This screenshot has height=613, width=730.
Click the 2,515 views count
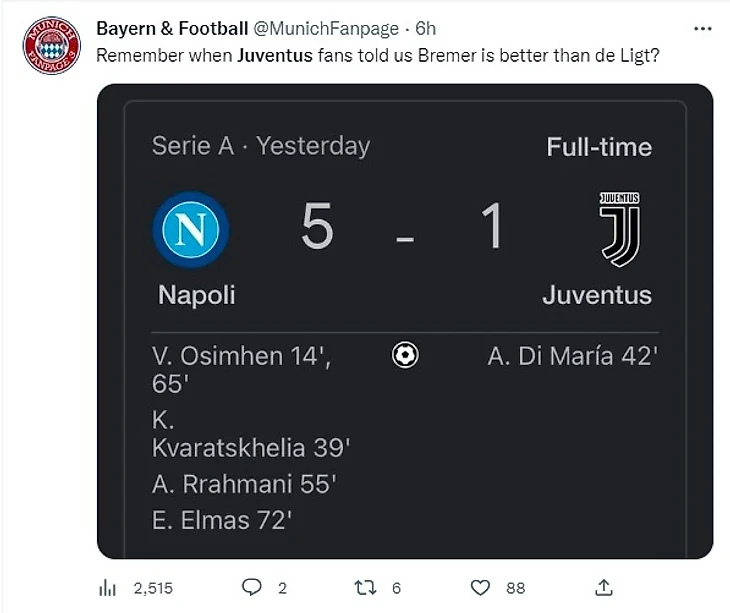[153, 589]
